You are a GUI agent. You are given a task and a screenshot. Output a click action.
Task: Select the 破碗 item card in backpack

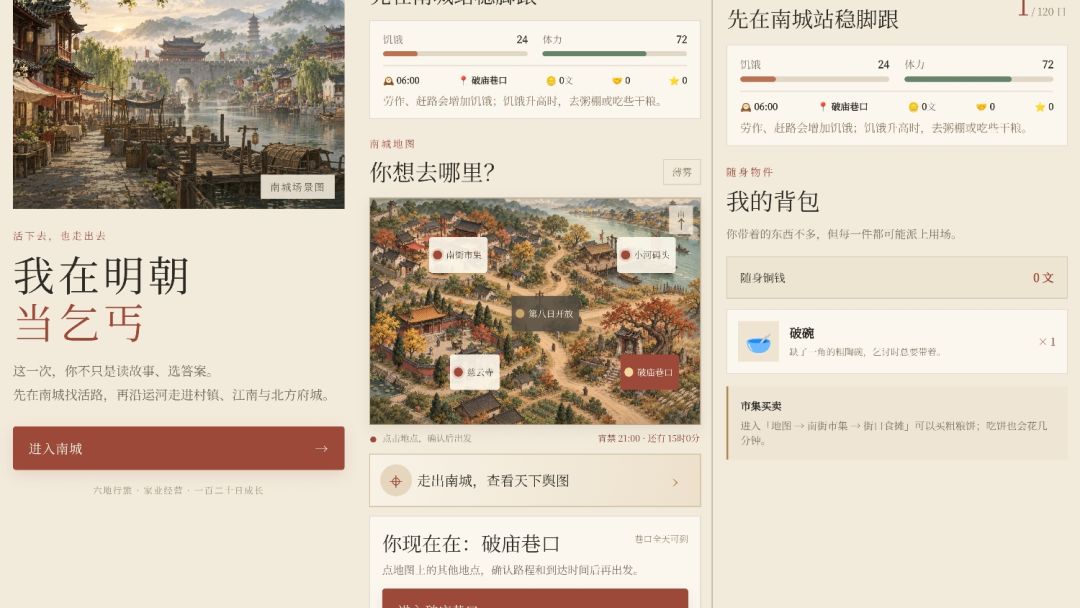pos(897,342)
